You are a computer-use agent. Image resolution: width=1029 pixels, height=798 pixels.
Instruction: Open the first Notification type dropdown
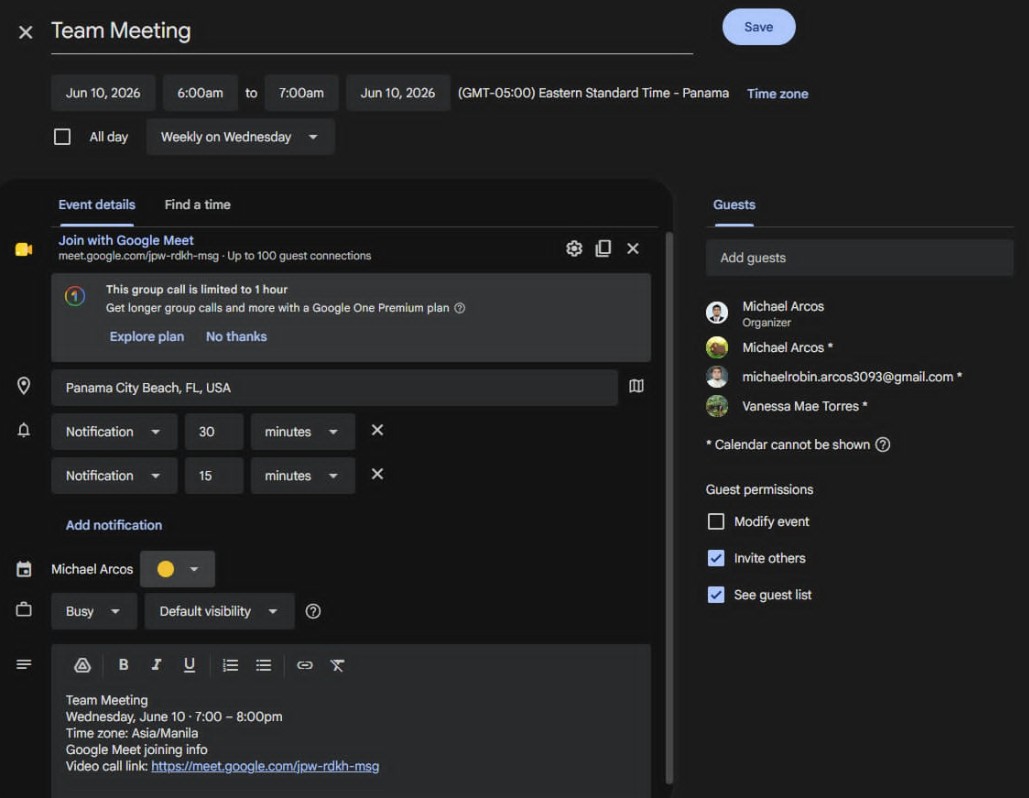pyautogui.click(x=114, y=432)
